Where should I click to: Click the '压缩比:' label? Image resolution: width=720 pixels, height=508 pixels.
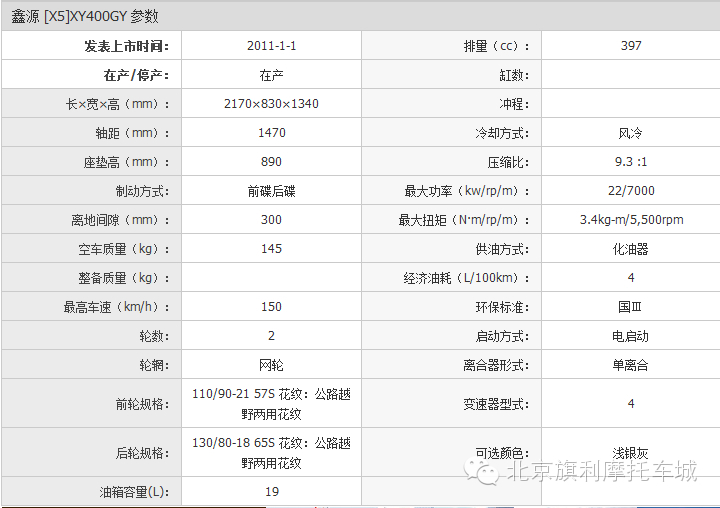[508, 162]
